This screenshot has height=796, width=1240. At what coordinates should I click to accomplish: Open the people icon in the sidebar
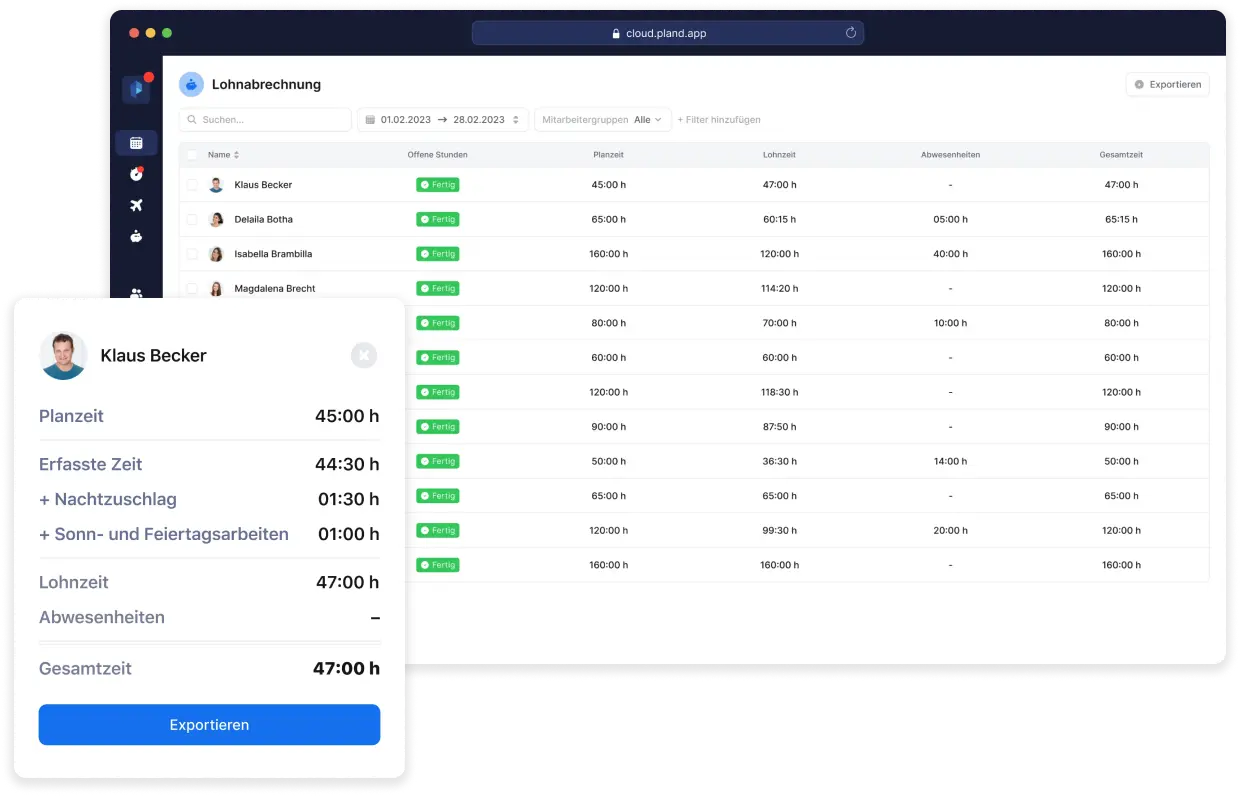(x=136, y=294)
